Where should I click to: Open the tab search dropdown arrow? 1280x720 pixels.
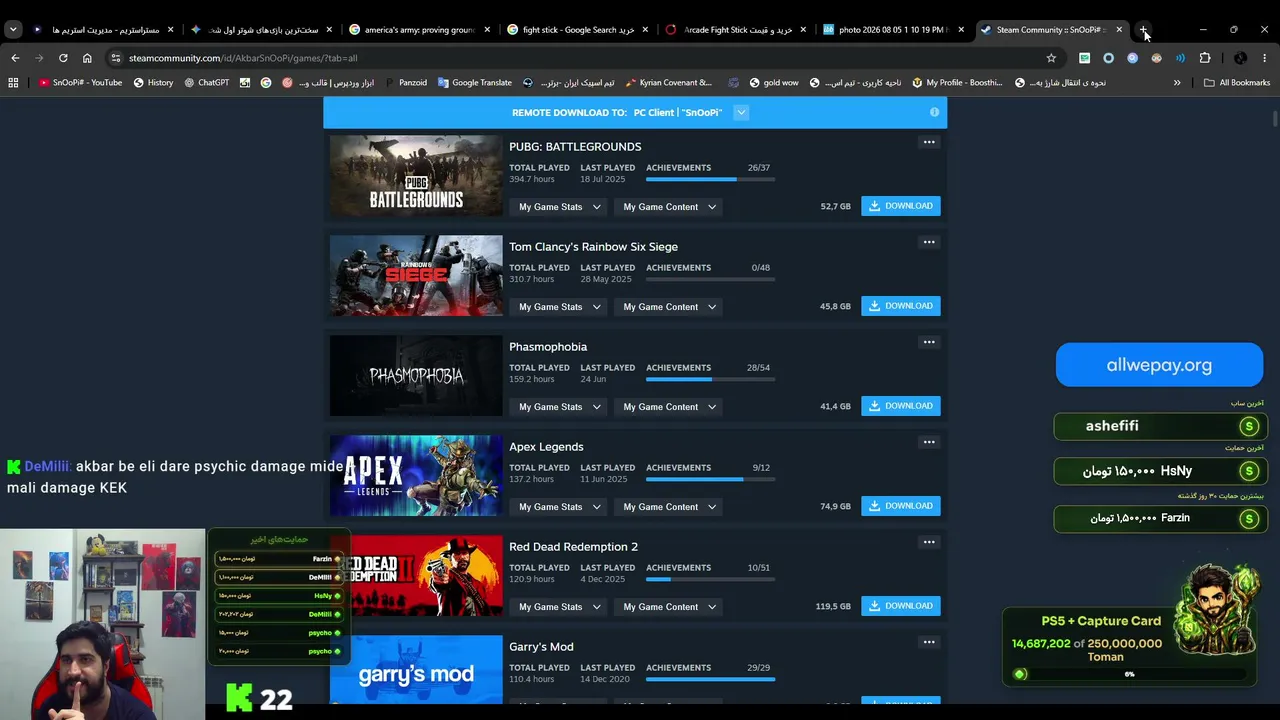pos(13,30)
